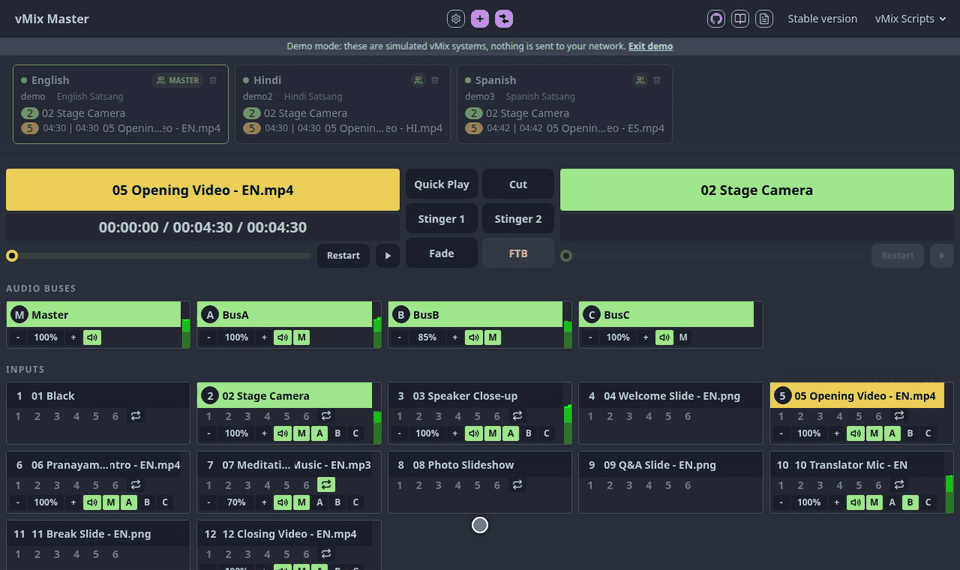Toggle BusC speaker audio icon

coord(664,337)
